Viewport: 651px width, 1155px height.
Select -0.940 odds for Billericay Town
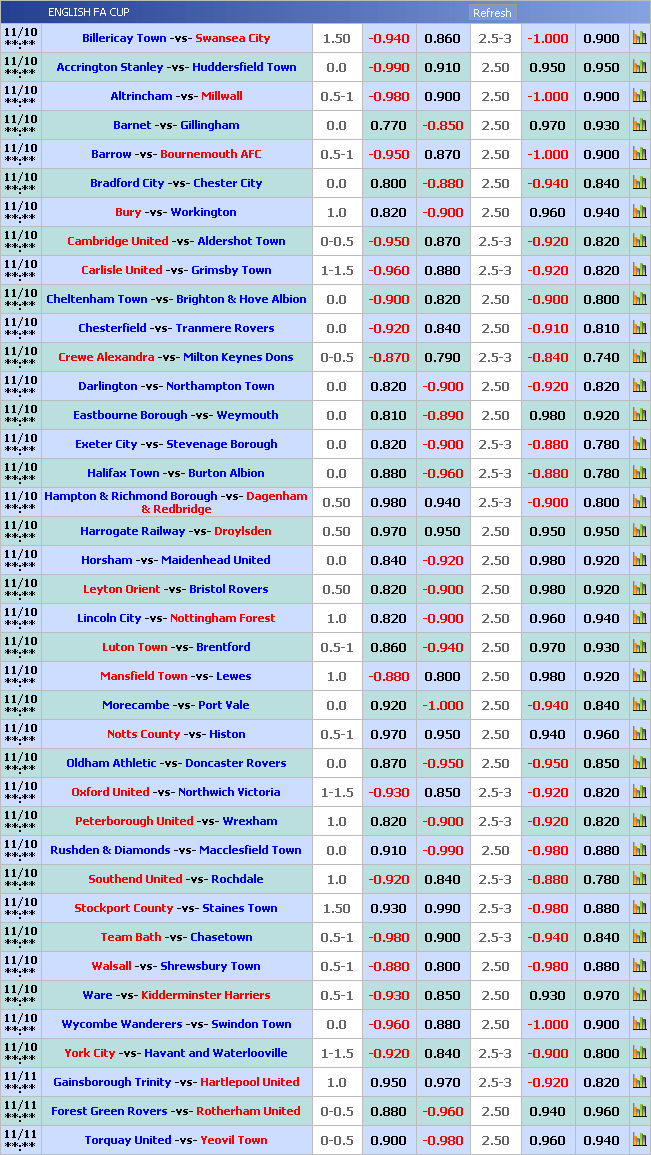tap(389, 38)
